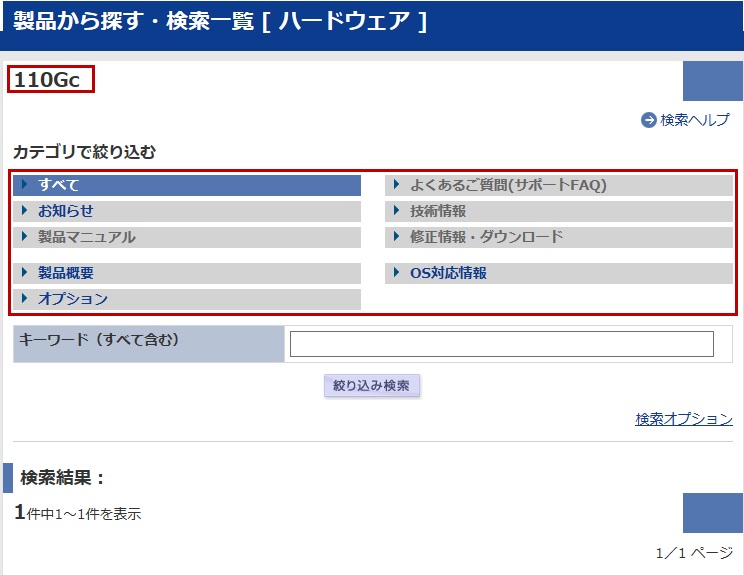744x575 pixels.
Task: Focus the キーワード input field
Action: [x=502, y=344]
